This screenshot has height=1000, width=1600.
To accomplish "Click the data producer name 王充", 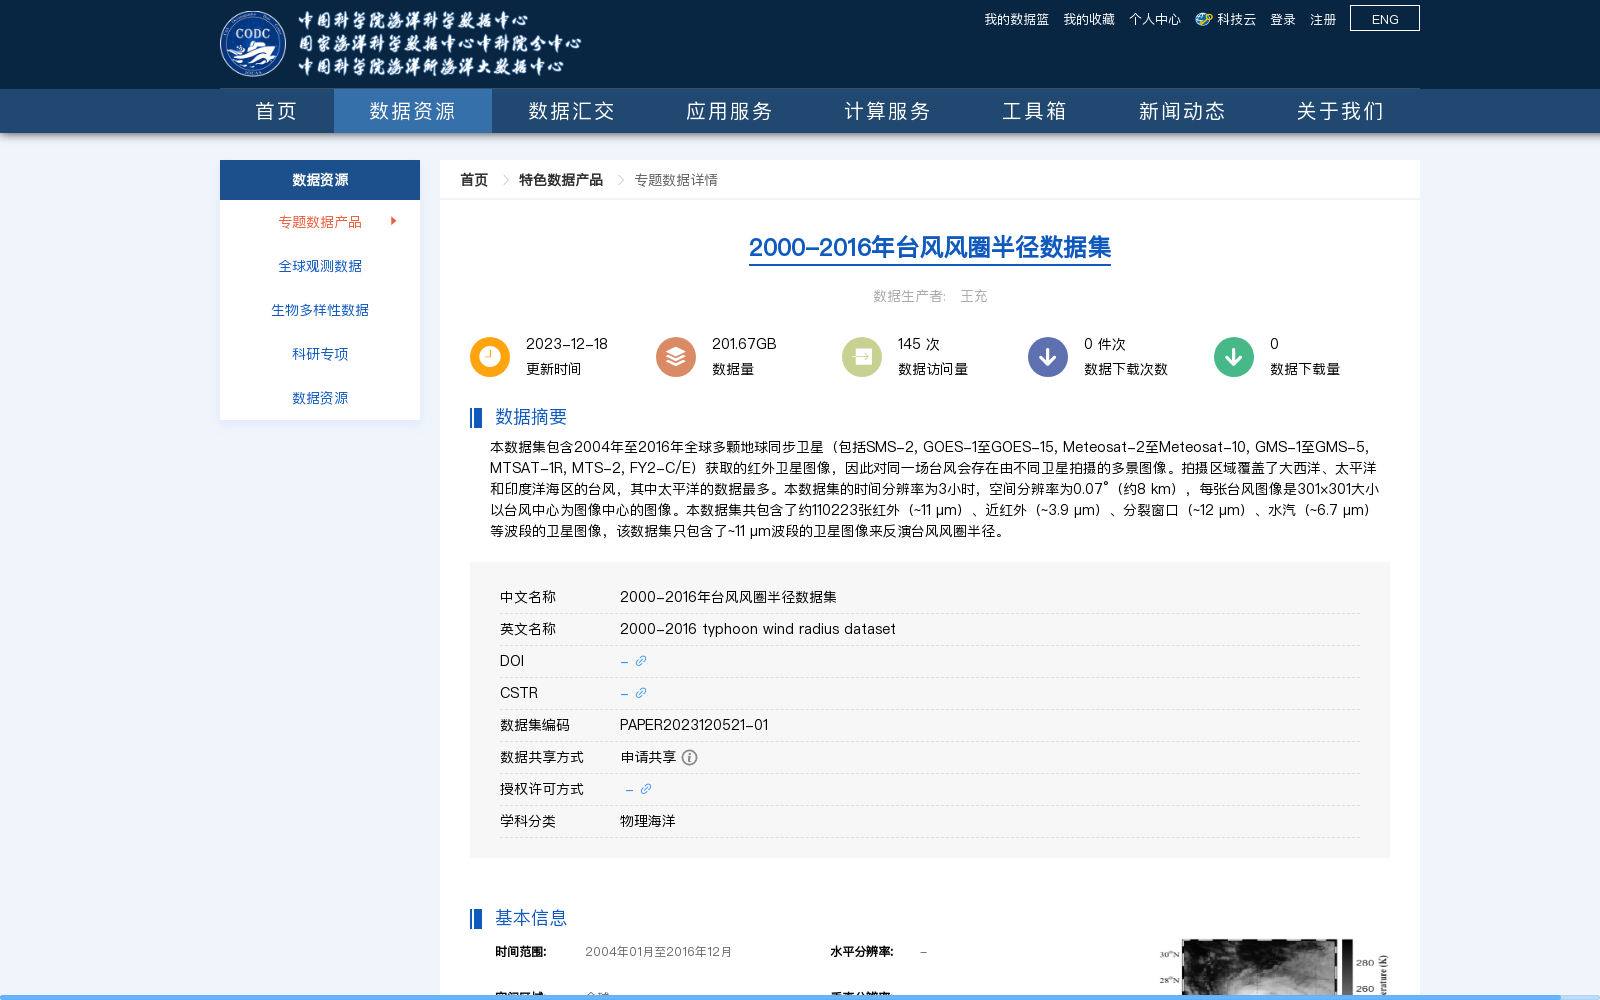I will tap(973, 296).
